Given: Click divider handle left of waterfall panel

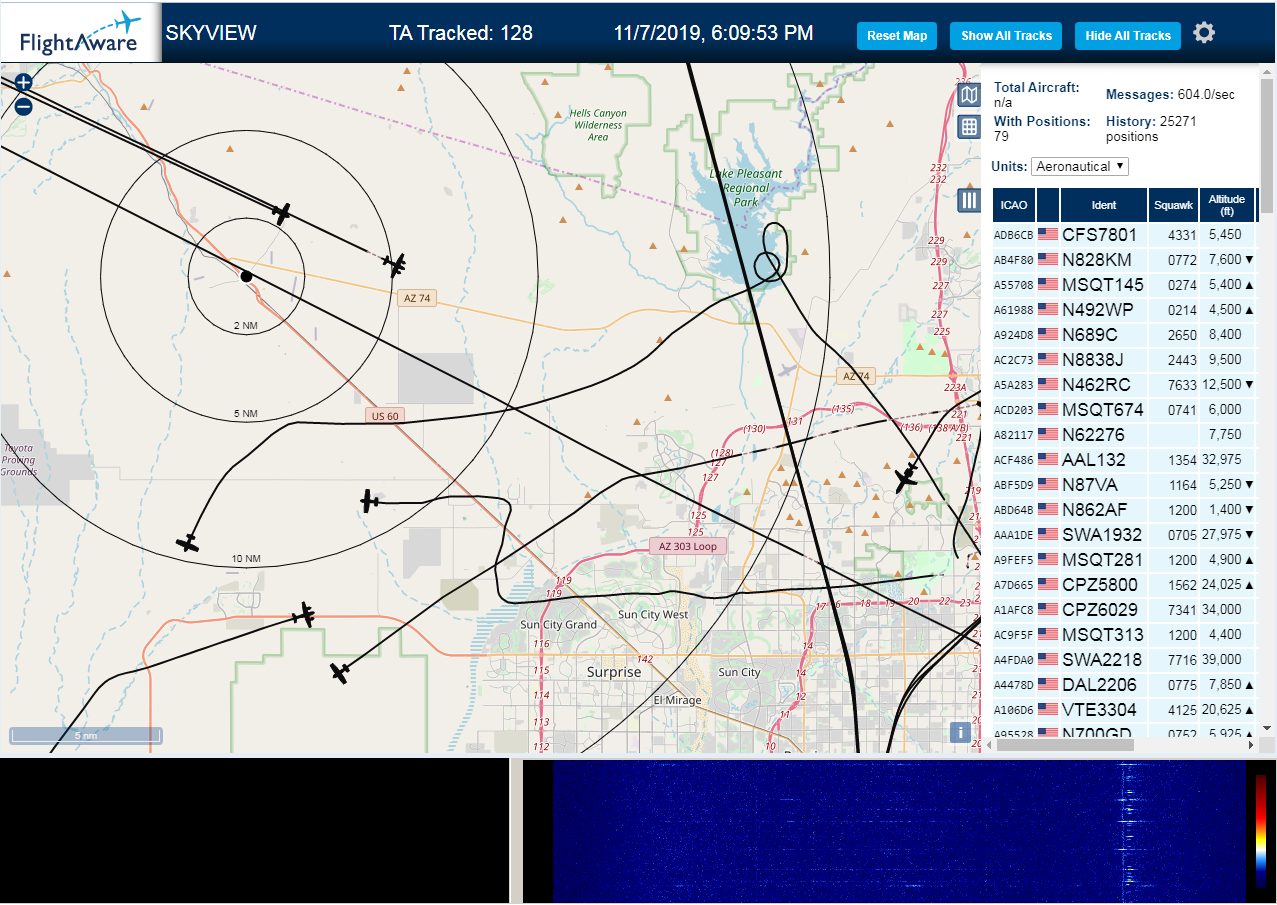Looking at the screenshot, I should 516,832.
